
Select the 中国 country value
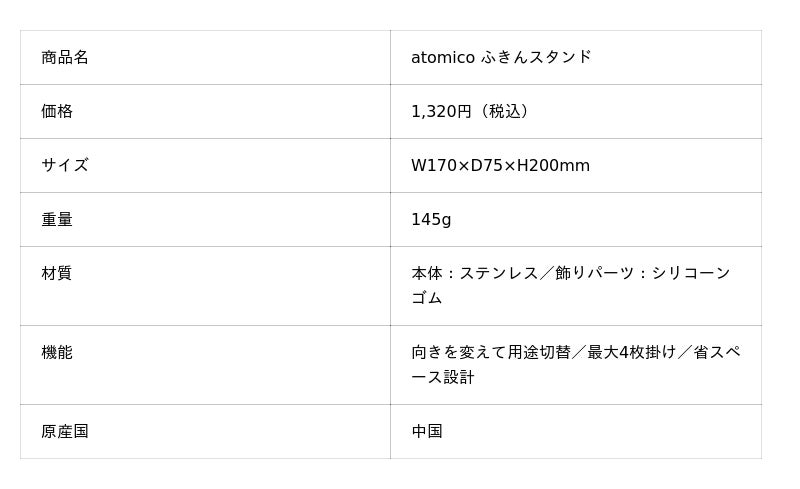(427, 431)
